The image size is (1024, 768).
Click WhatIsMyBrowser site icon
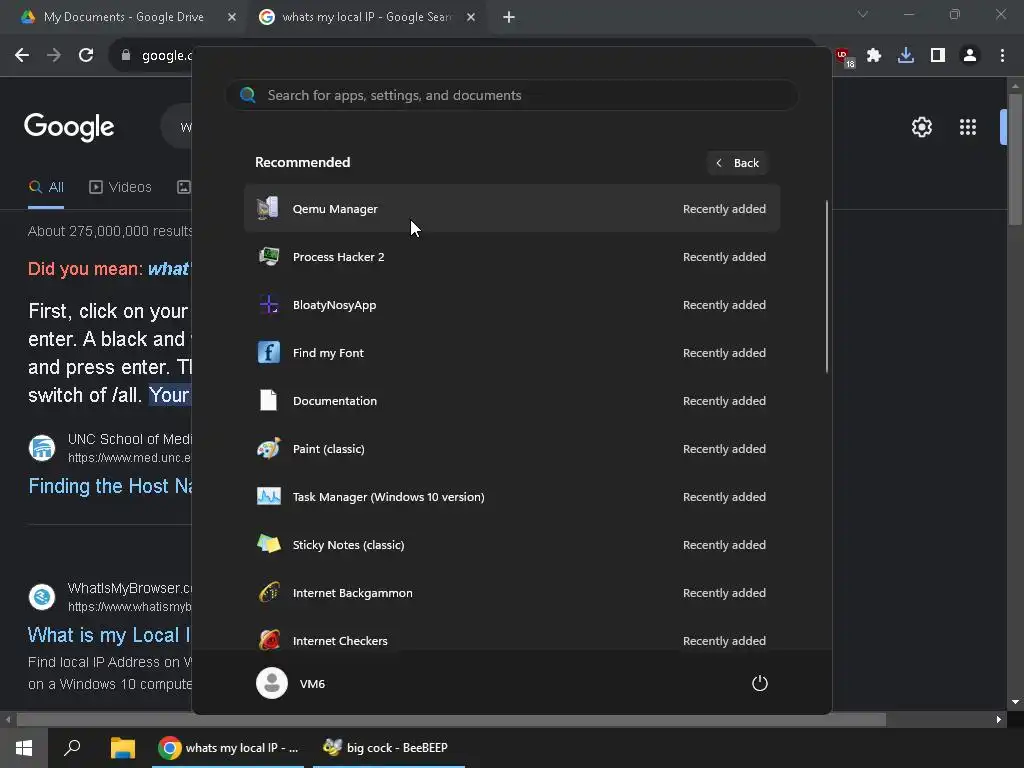[x=42, y=596]
